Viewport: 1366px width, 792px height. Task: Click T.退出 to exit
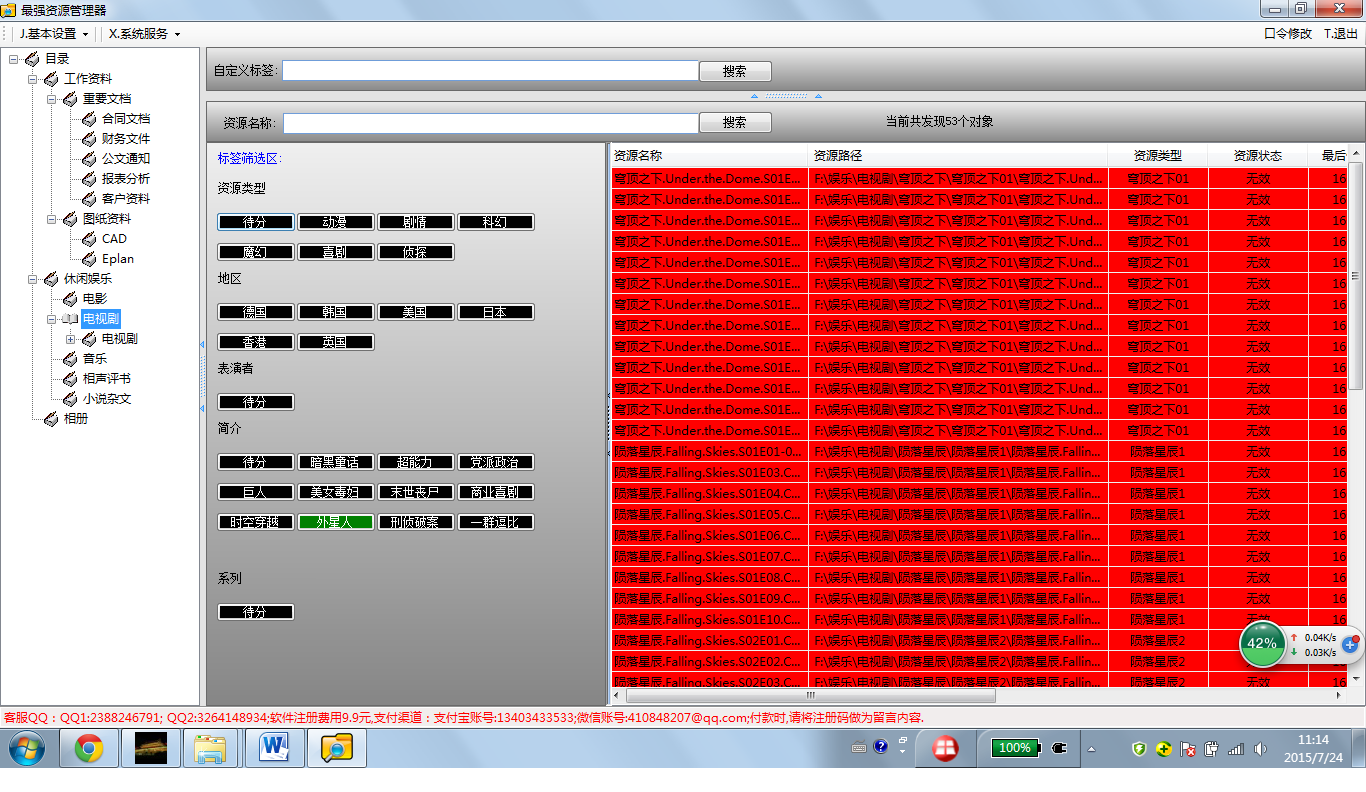[1341, 33]
